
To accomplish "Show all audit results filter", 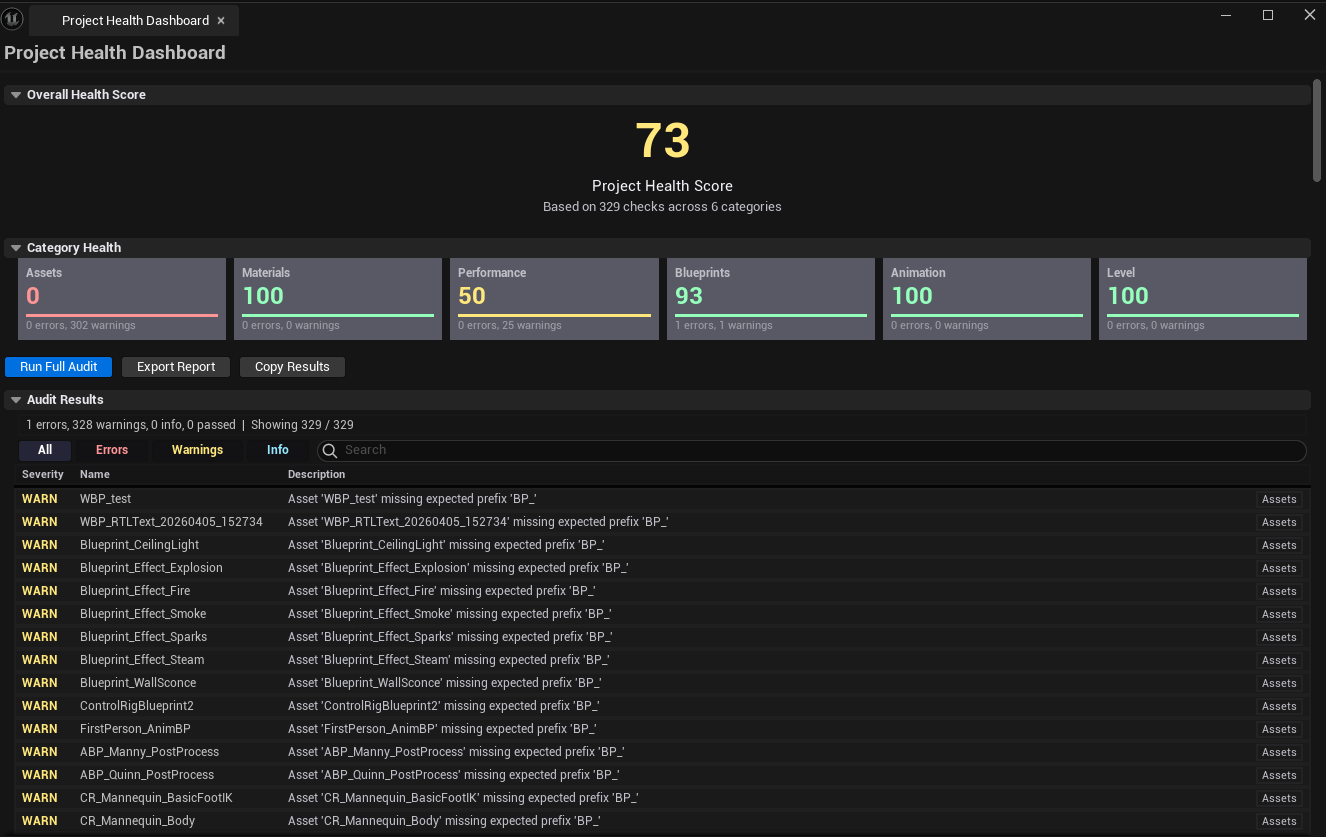I will 45,450.
